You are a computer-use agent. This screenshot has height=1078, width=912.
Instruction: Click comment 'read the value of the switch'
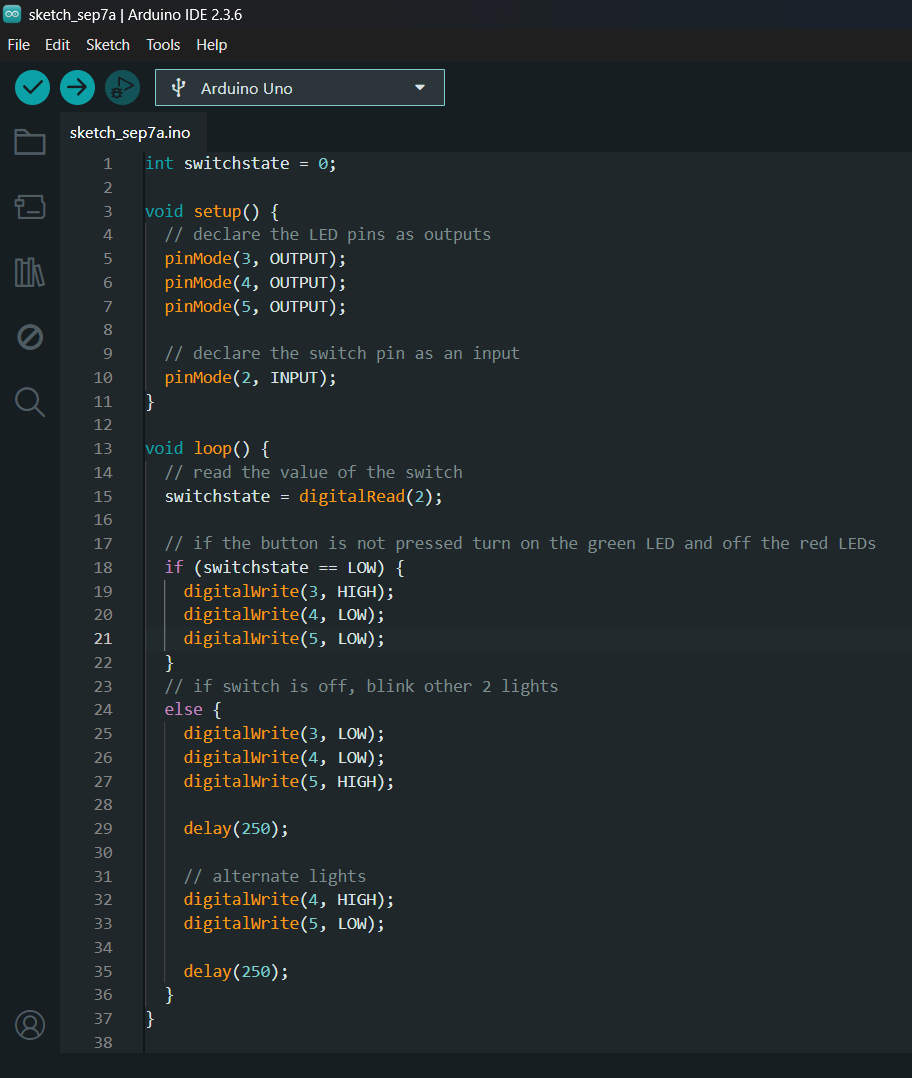(313, 472)
